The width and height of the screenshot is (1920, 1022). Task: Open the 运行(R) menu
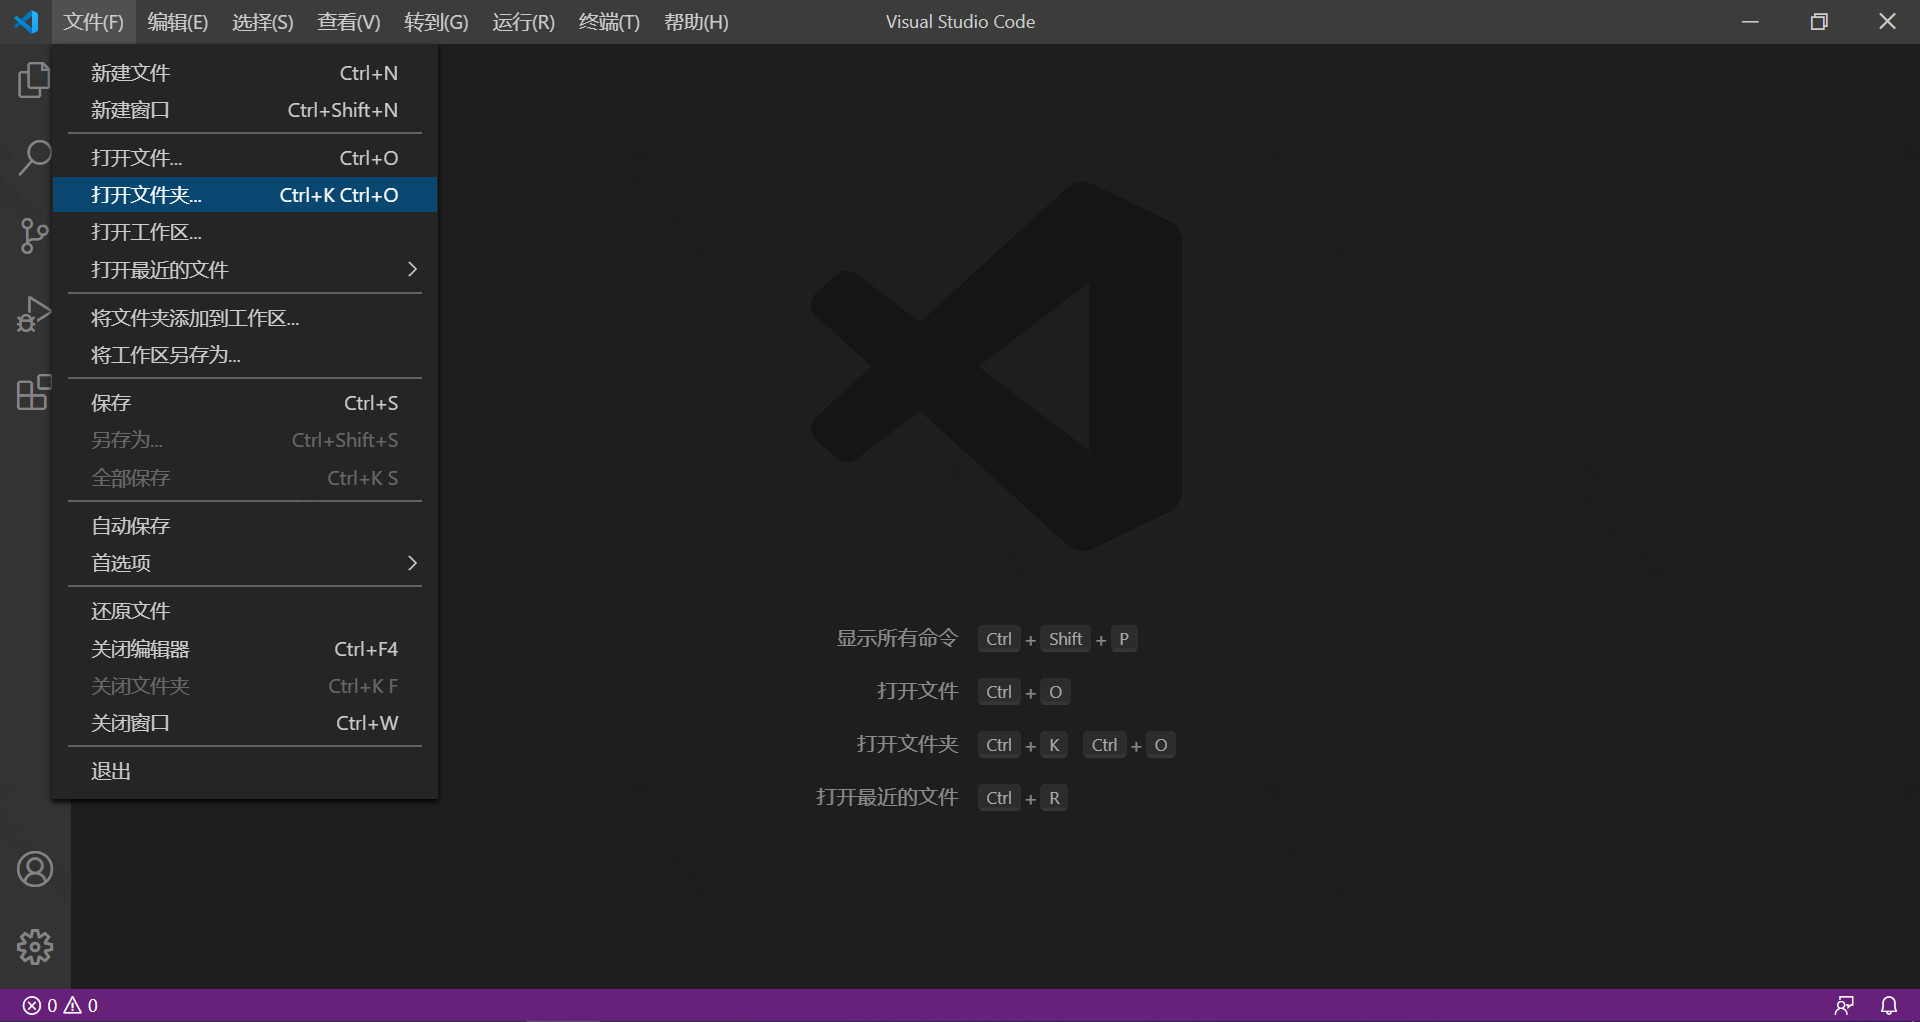click(x=523, y=22)
